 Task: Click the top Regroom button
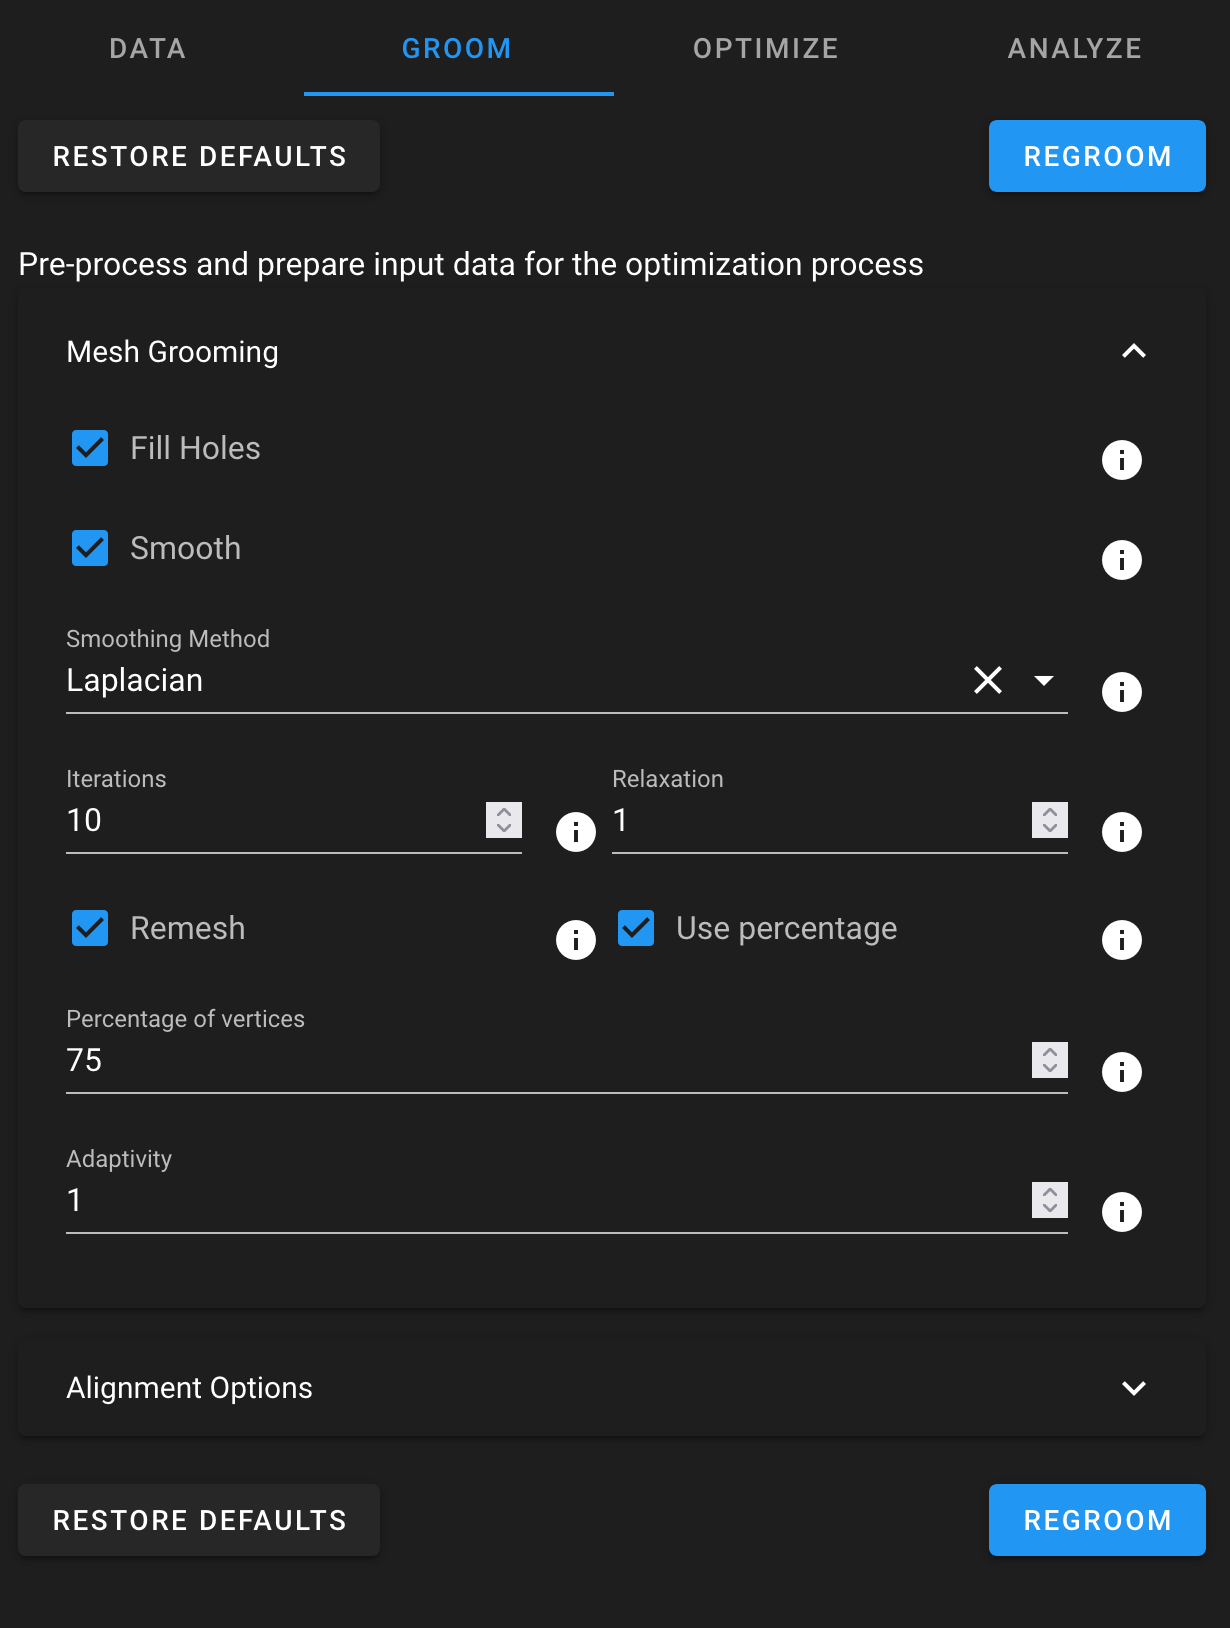point(1097,156)
